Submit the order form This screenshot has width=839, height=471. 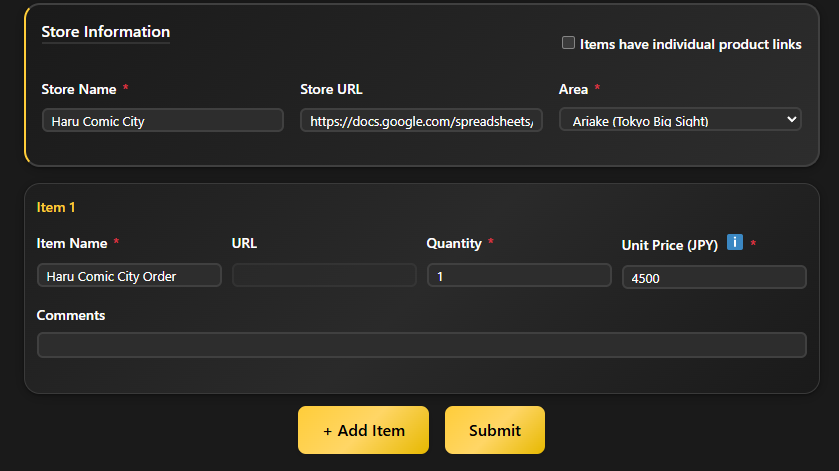(495, 430)
